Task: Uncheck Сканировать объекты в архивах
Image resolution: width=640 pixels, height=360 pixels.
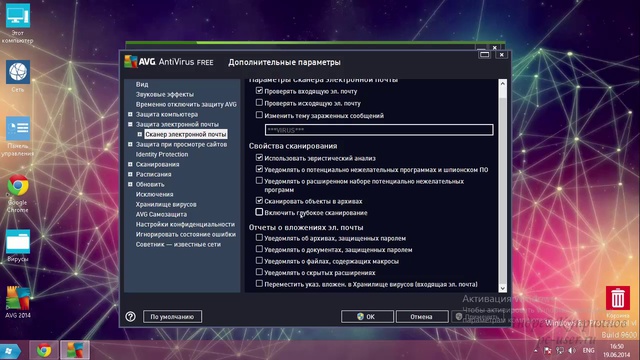Action: (259, 200)
